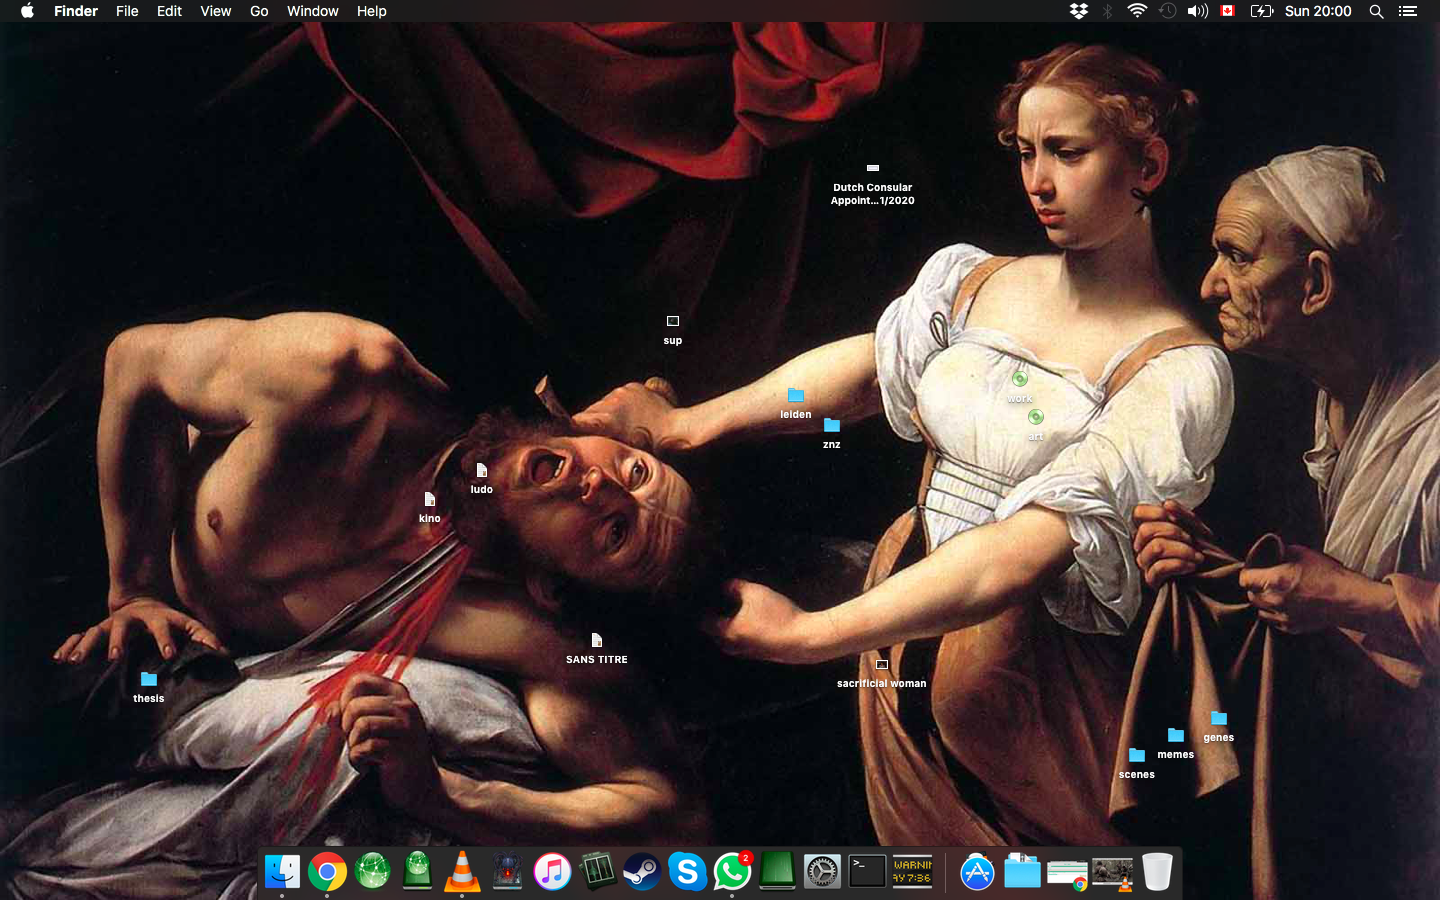Click the Bluetooth status icon

1107,11
